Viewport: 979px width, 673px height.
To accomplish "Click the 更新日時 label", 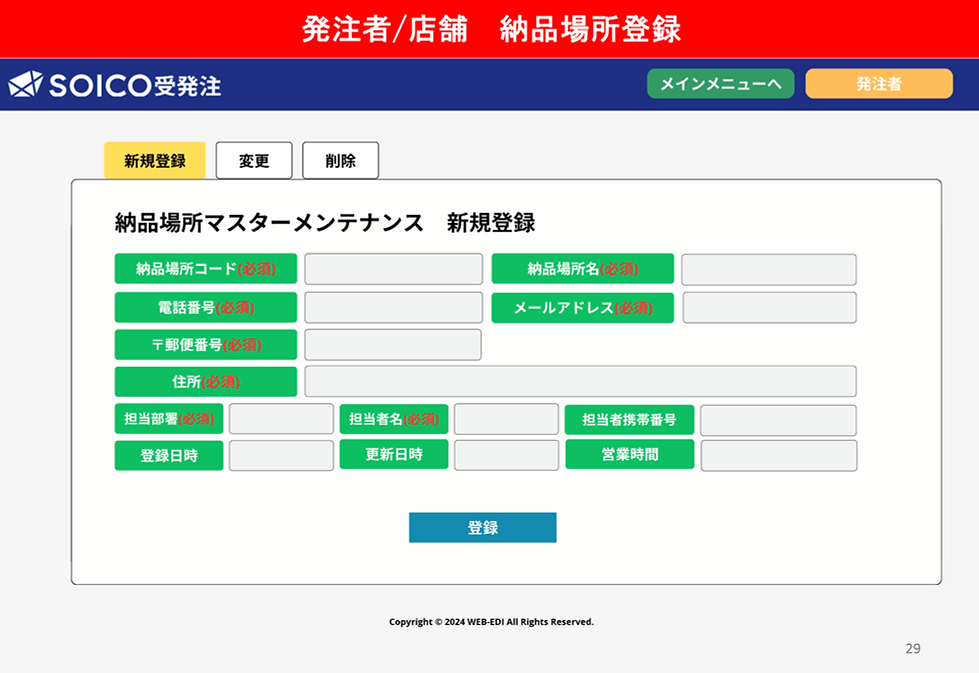I will (x=393, y=455).
